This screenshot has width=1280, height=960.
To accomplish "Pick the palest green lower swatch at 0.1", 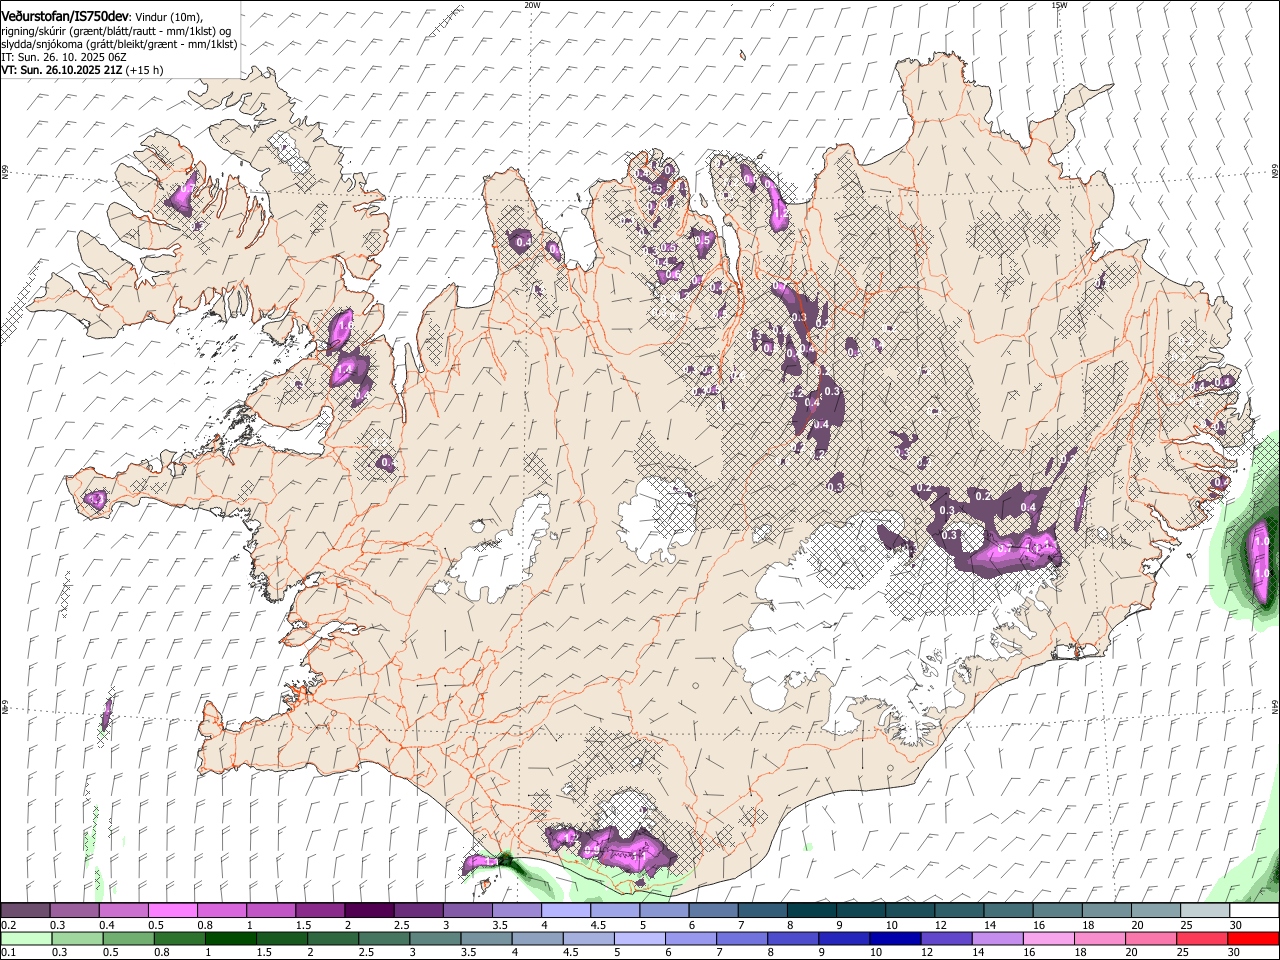I will click(x=27, y=938).
